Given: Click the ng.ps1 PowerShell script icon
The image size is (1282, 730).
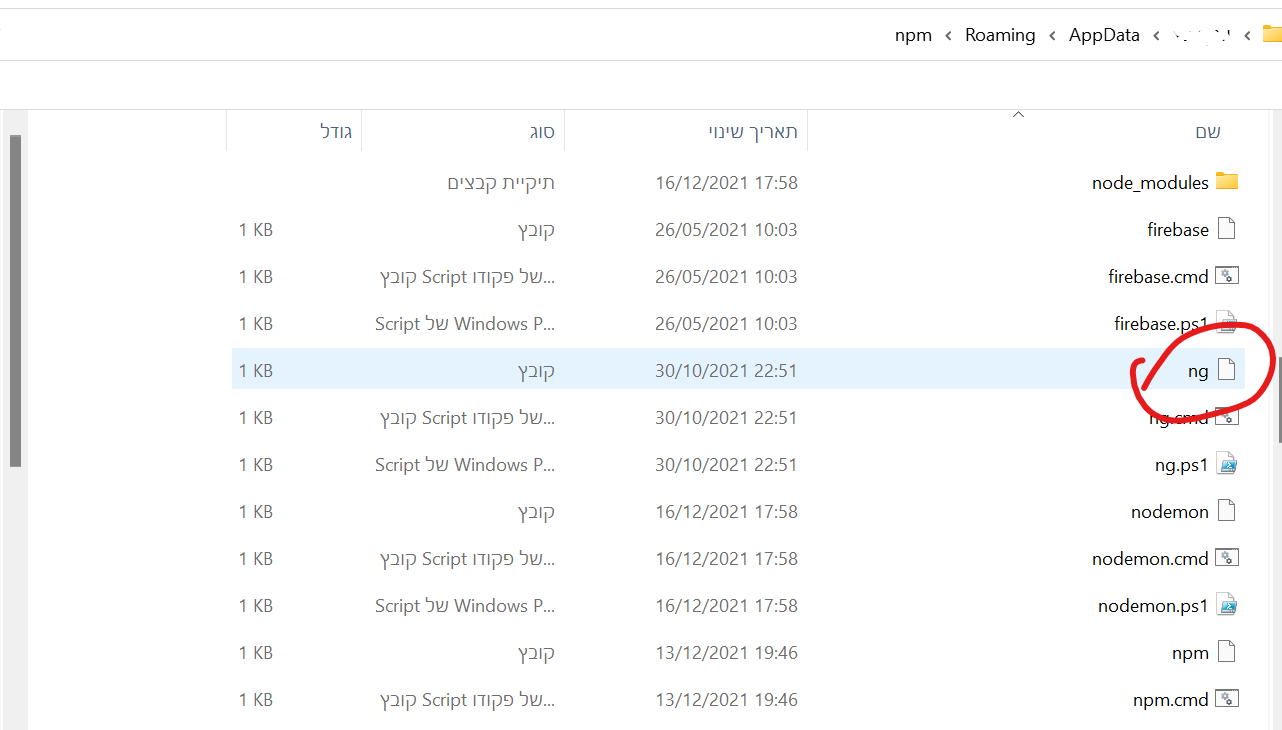Looking at the screenshot, I should point(1227,464).
